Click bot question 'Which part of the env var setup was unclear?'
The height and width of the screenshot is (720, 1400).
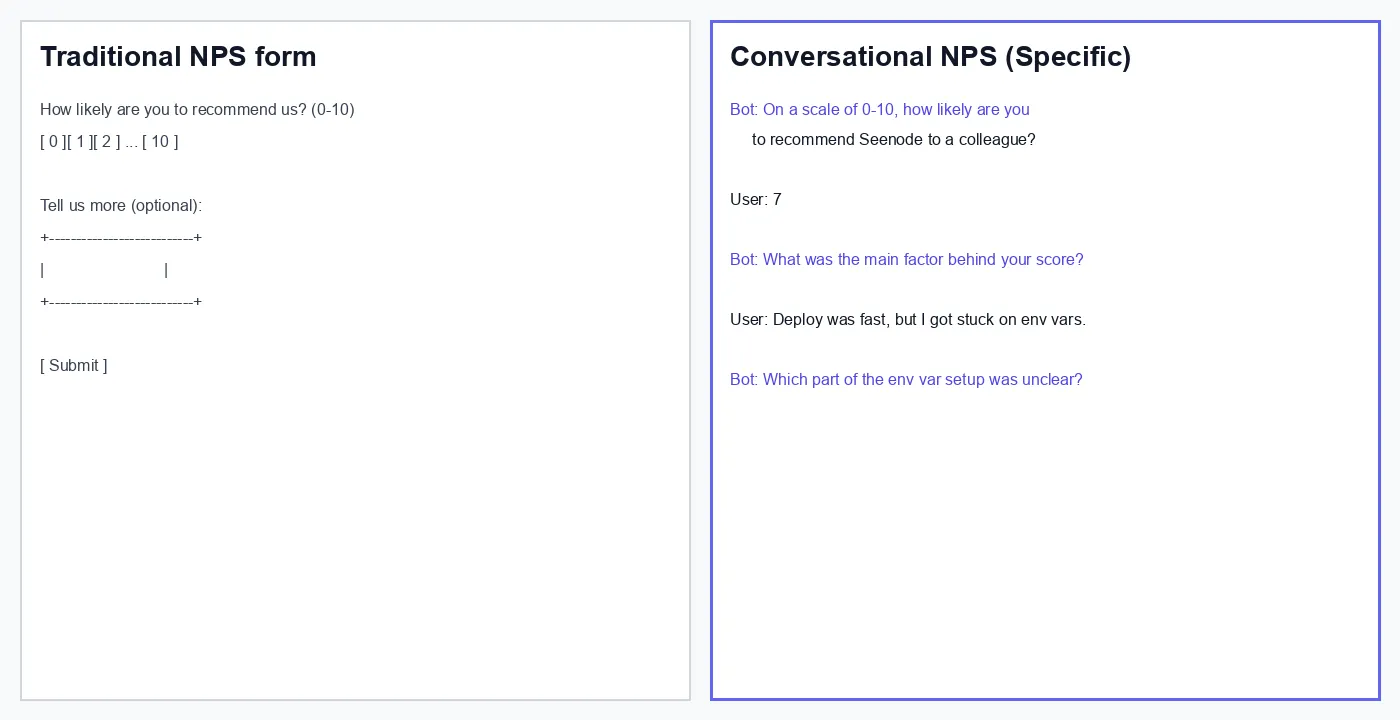click(x=906, y=380)
